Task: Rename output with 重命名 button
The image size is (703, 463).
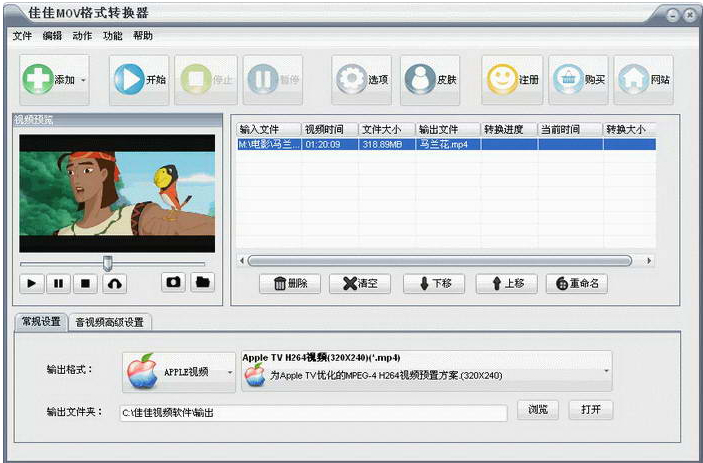Action: [x=577, y=283]
